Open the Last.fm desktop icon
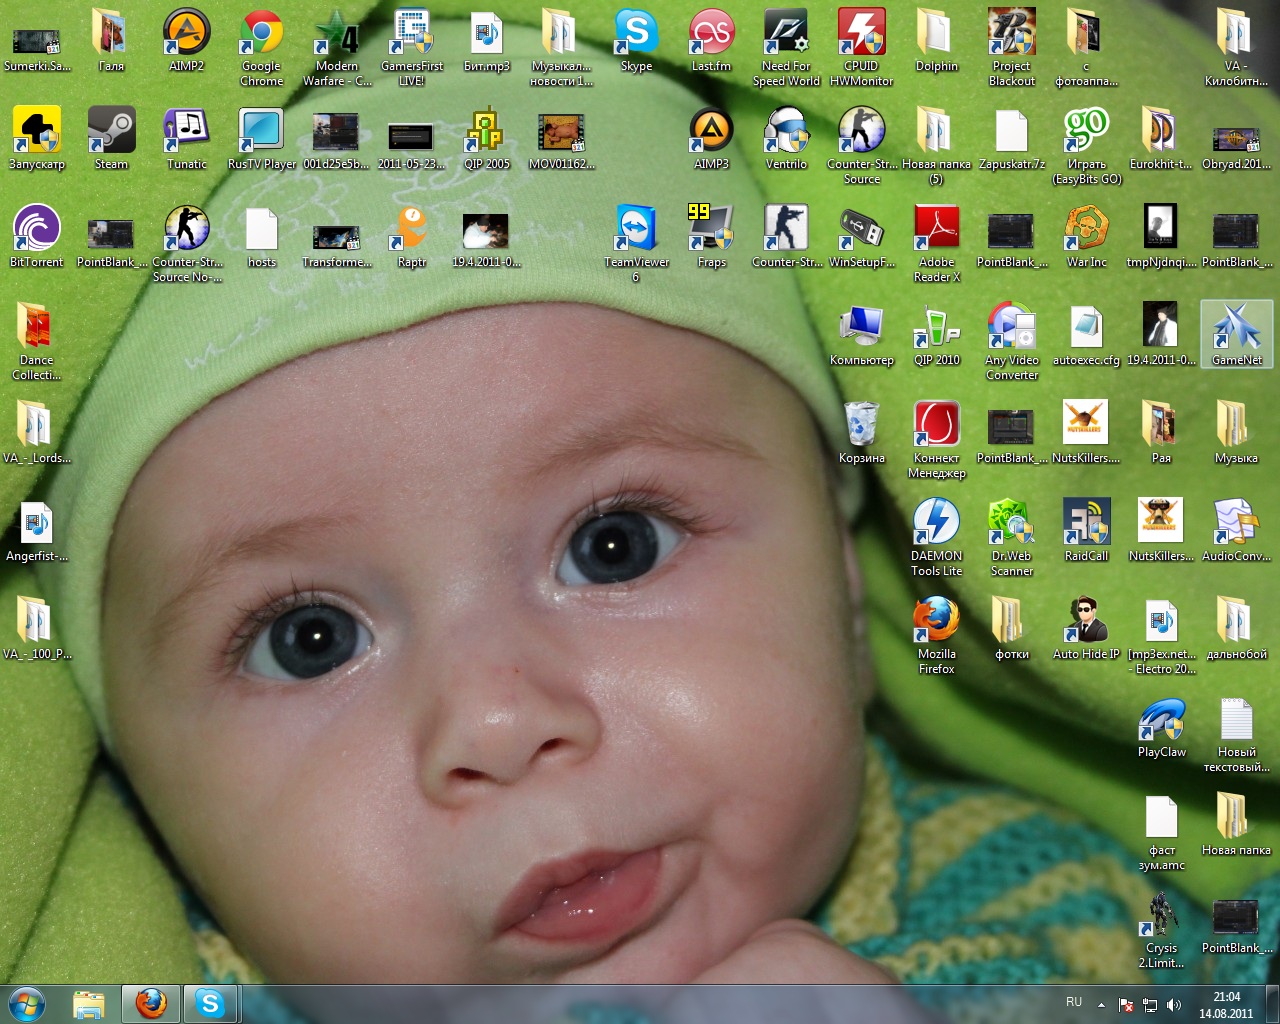 coord(711,33)
